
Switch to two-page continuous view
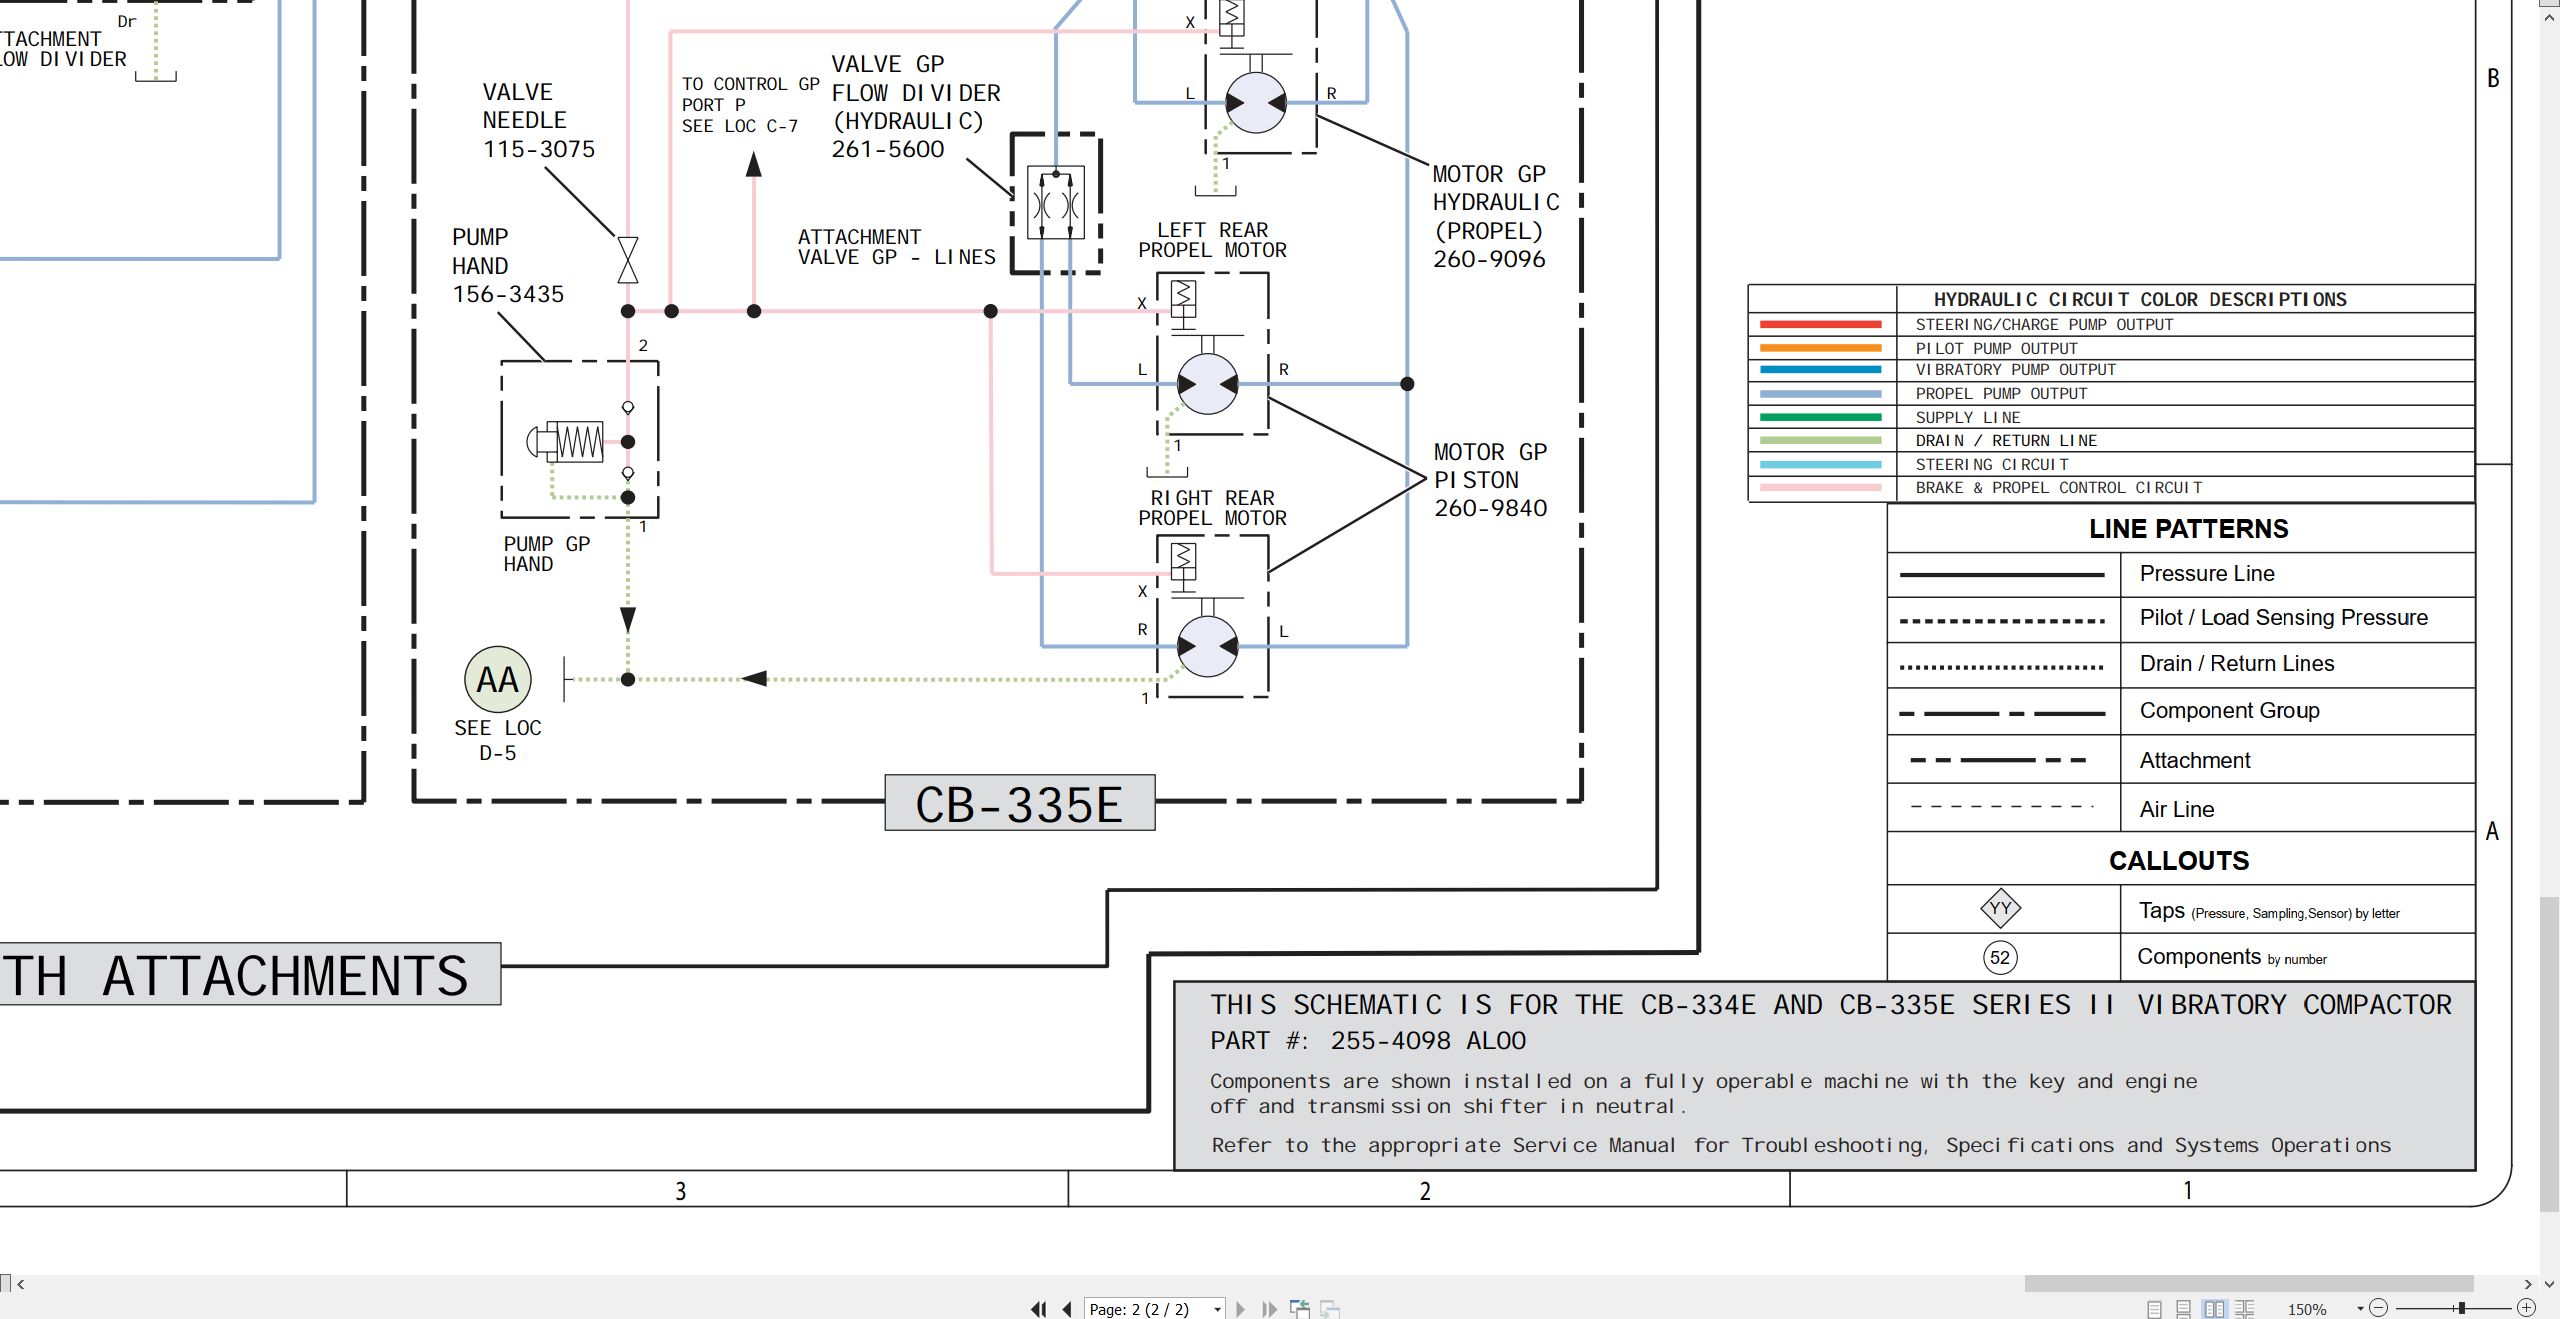[x=2245, y=1308]
